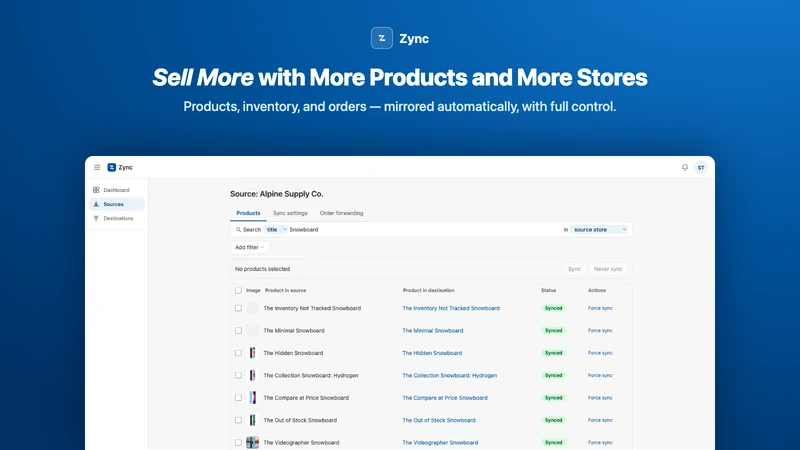Open the ST user avatar menu

[701, 167]
